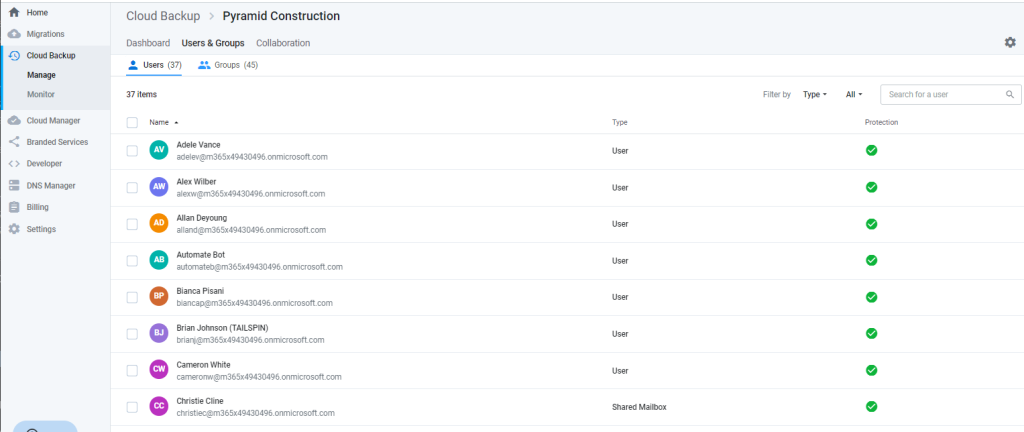
Task: Click the Branded Services share icon
Action: click(14, 142)
